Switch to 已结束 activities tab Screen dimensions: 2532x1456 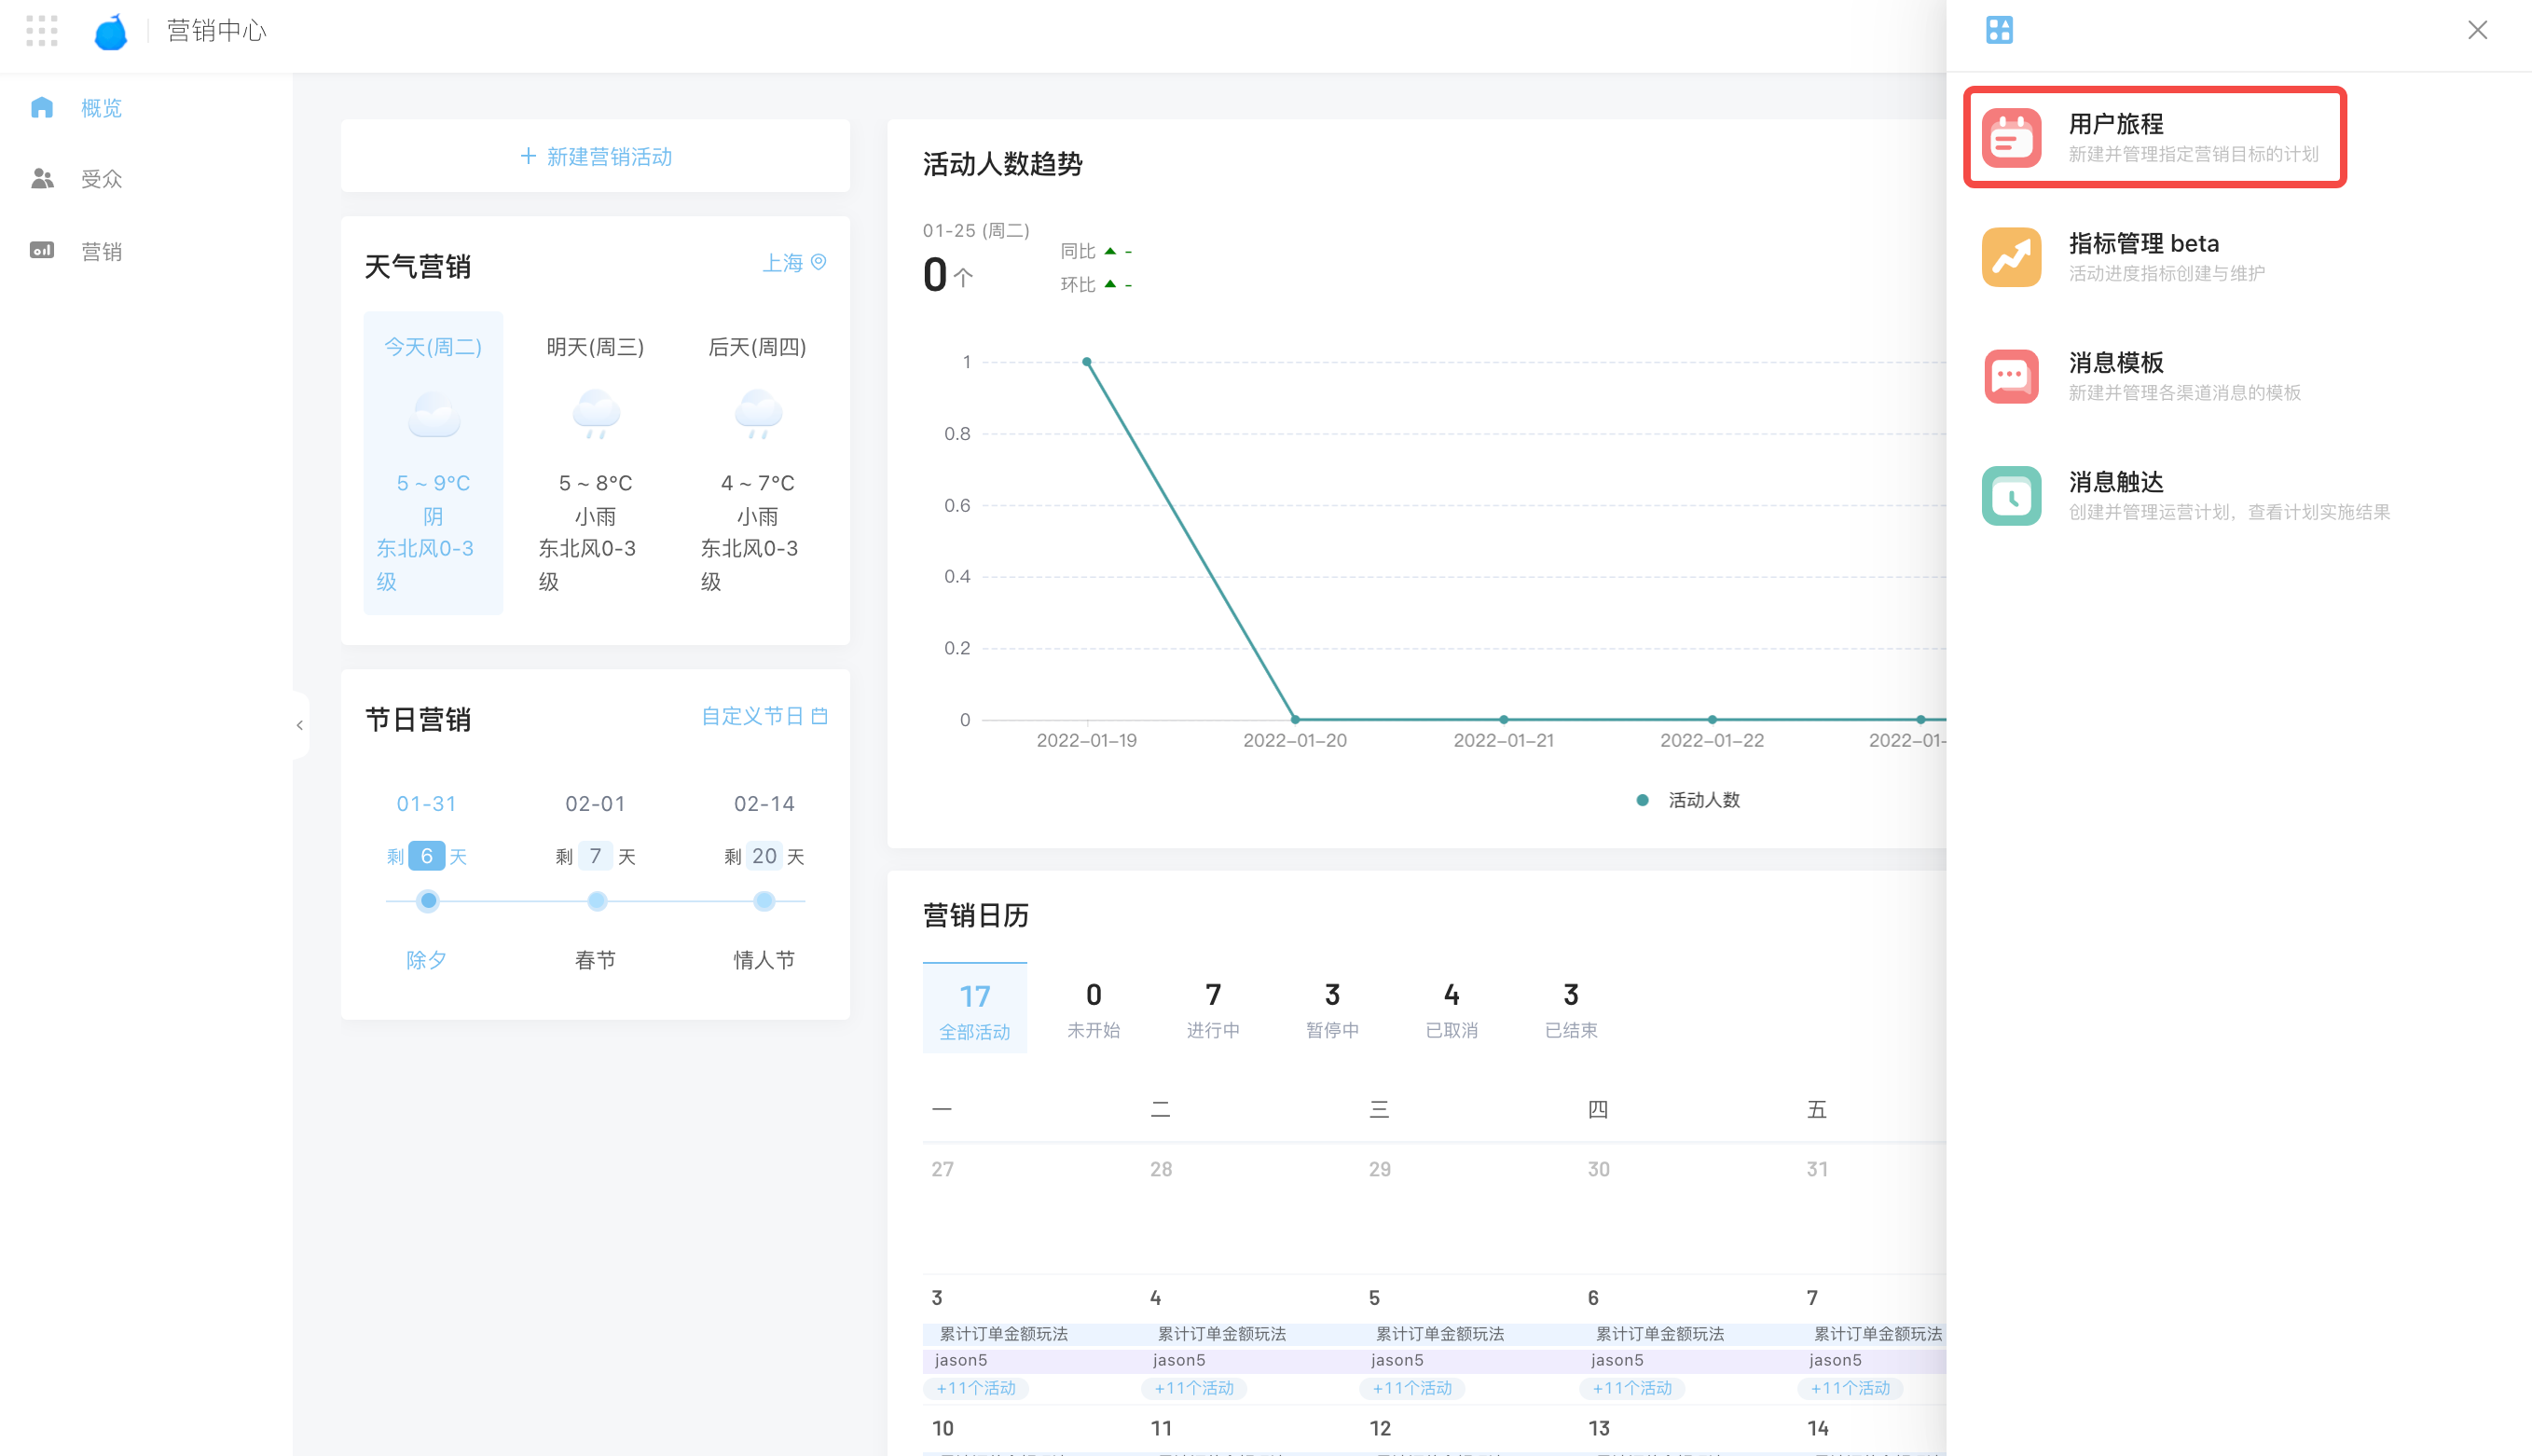(1570, 1008)
